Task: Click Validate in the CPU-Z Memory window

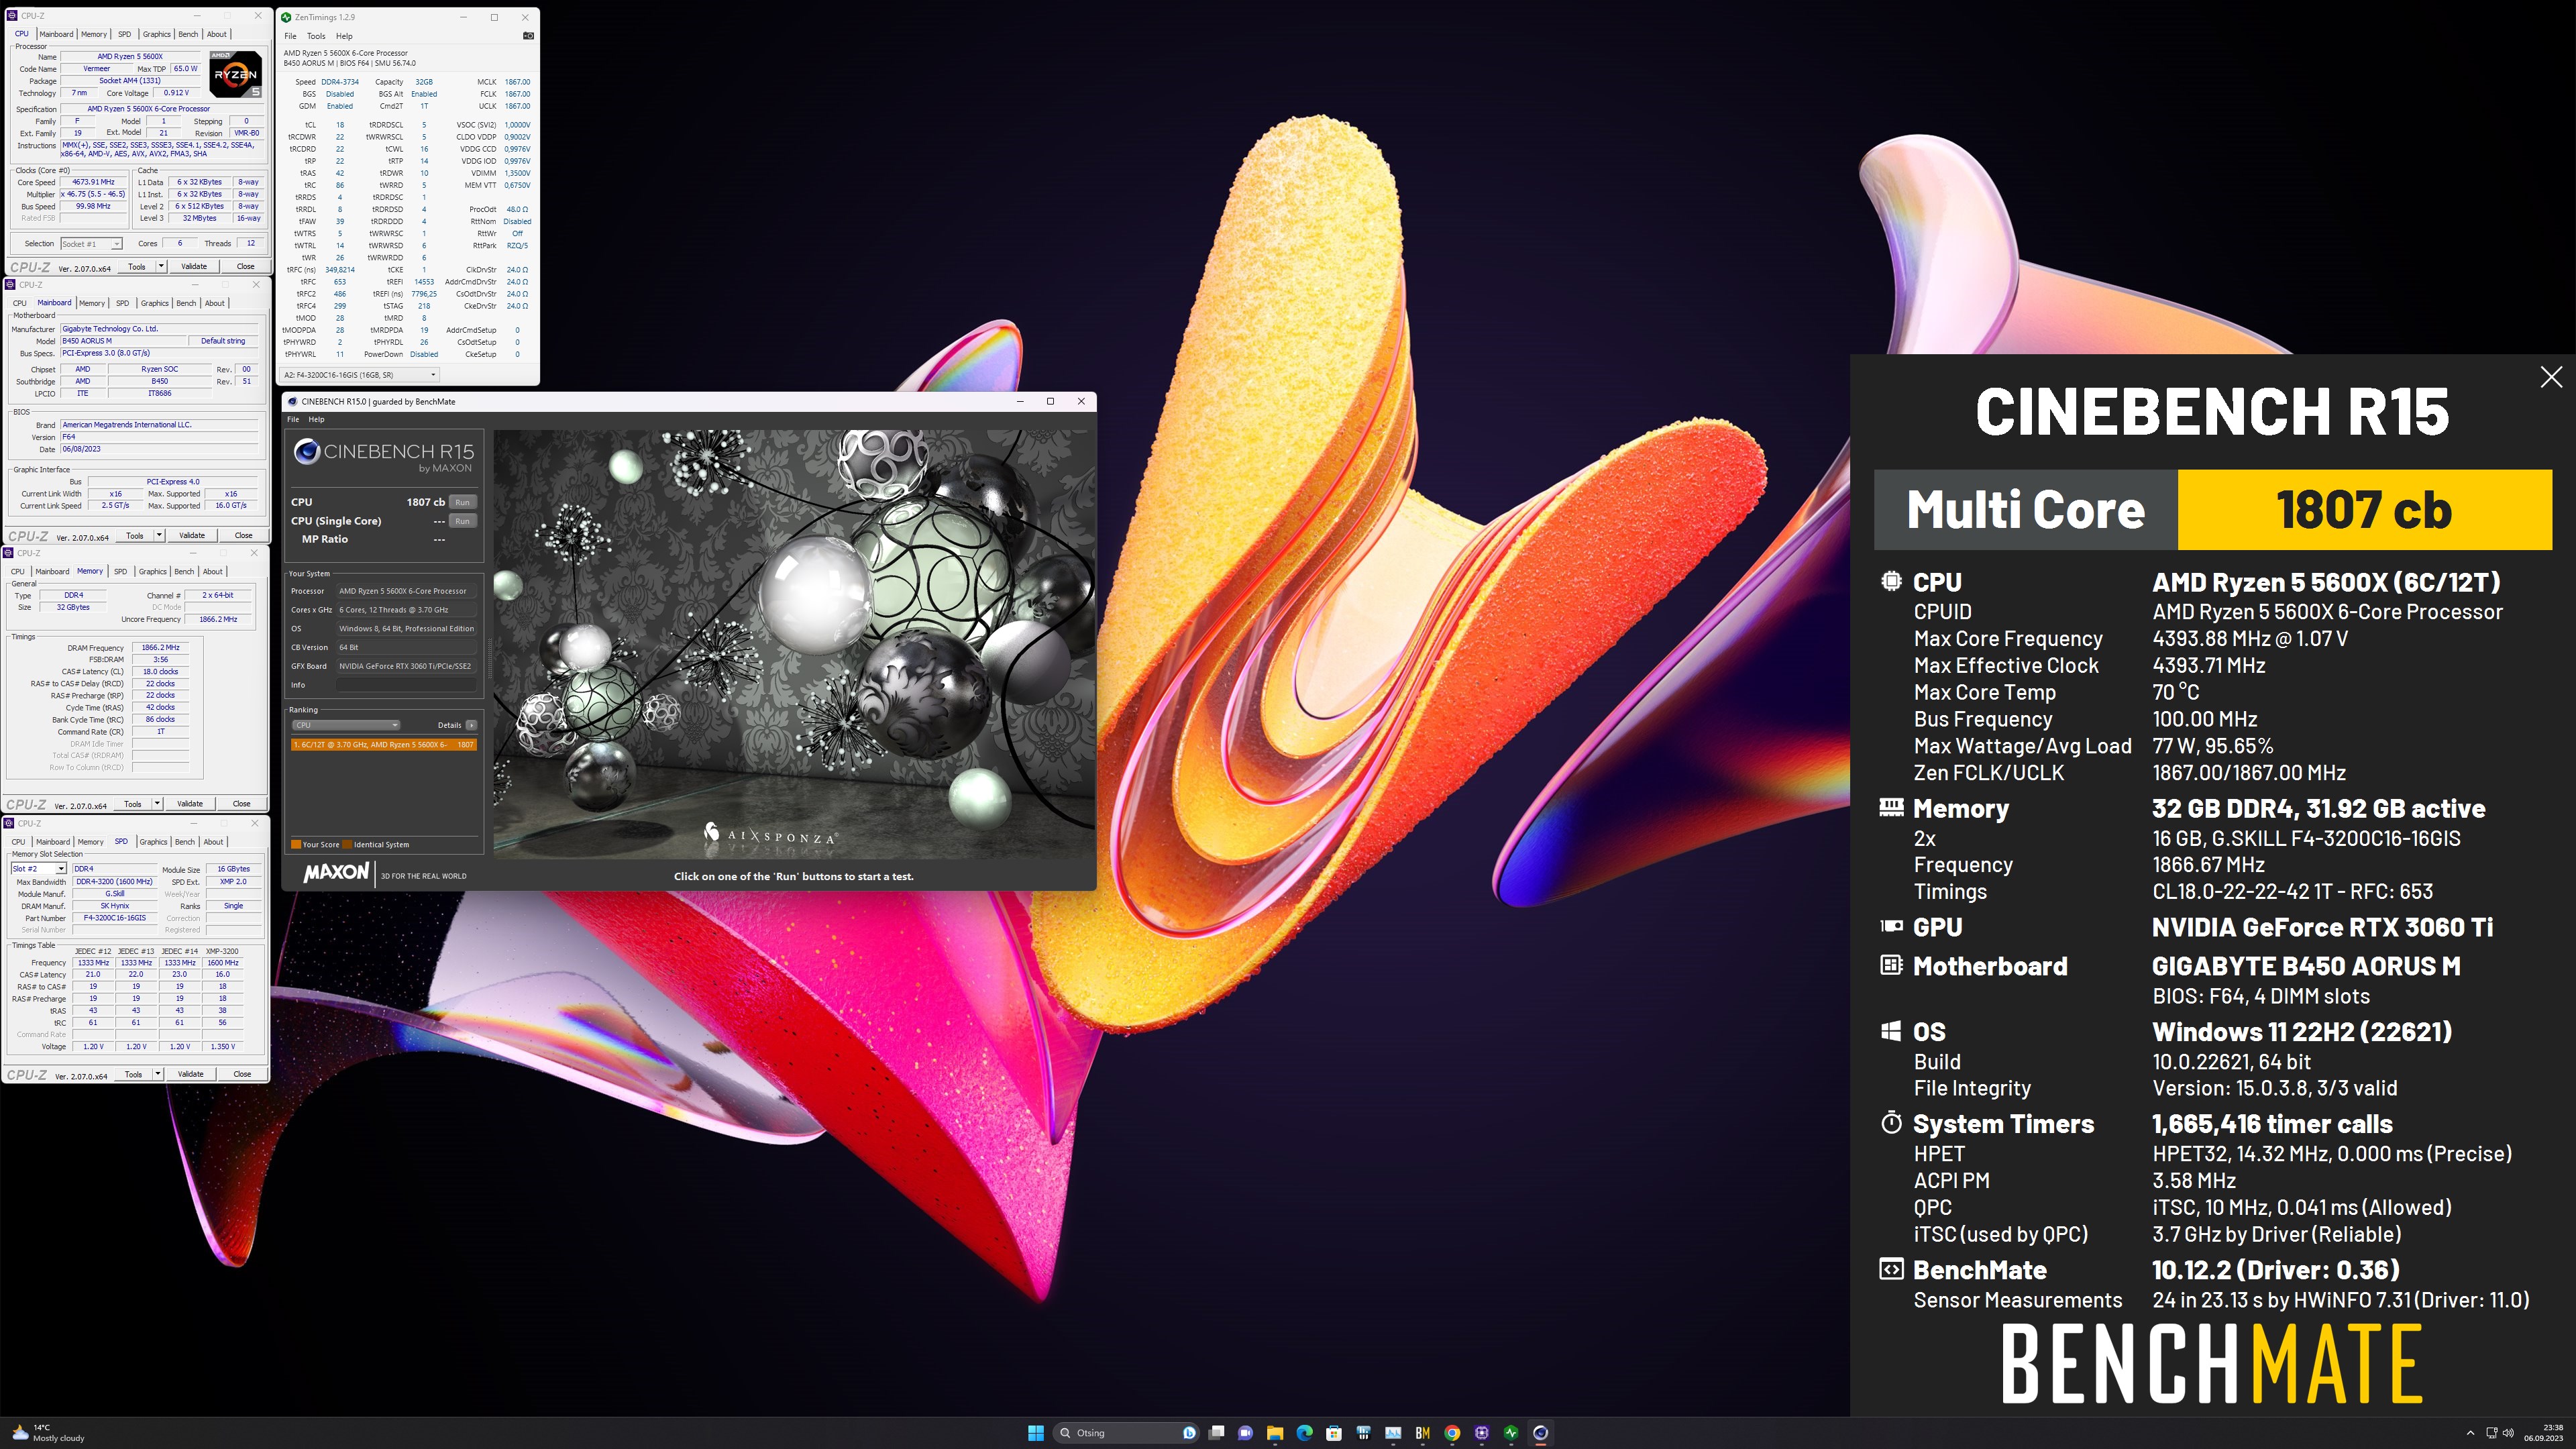Action: click(190, 804)
